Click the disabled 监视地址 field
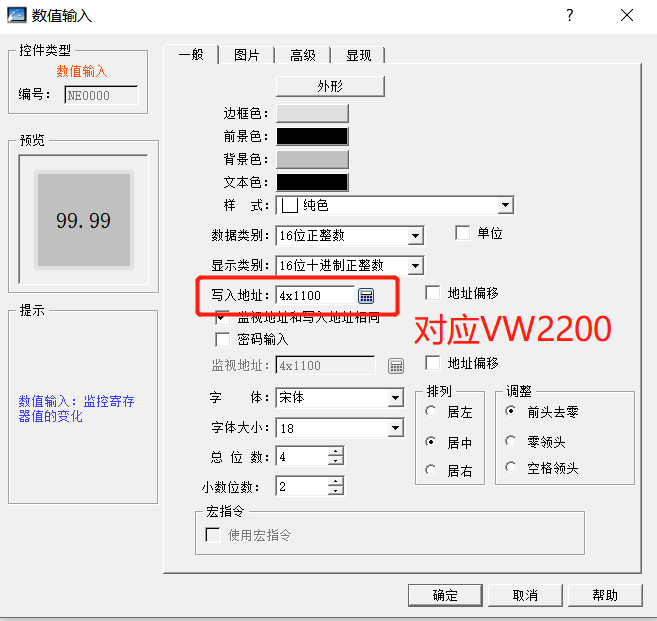The image size is (657, 621). click(325, 365)
